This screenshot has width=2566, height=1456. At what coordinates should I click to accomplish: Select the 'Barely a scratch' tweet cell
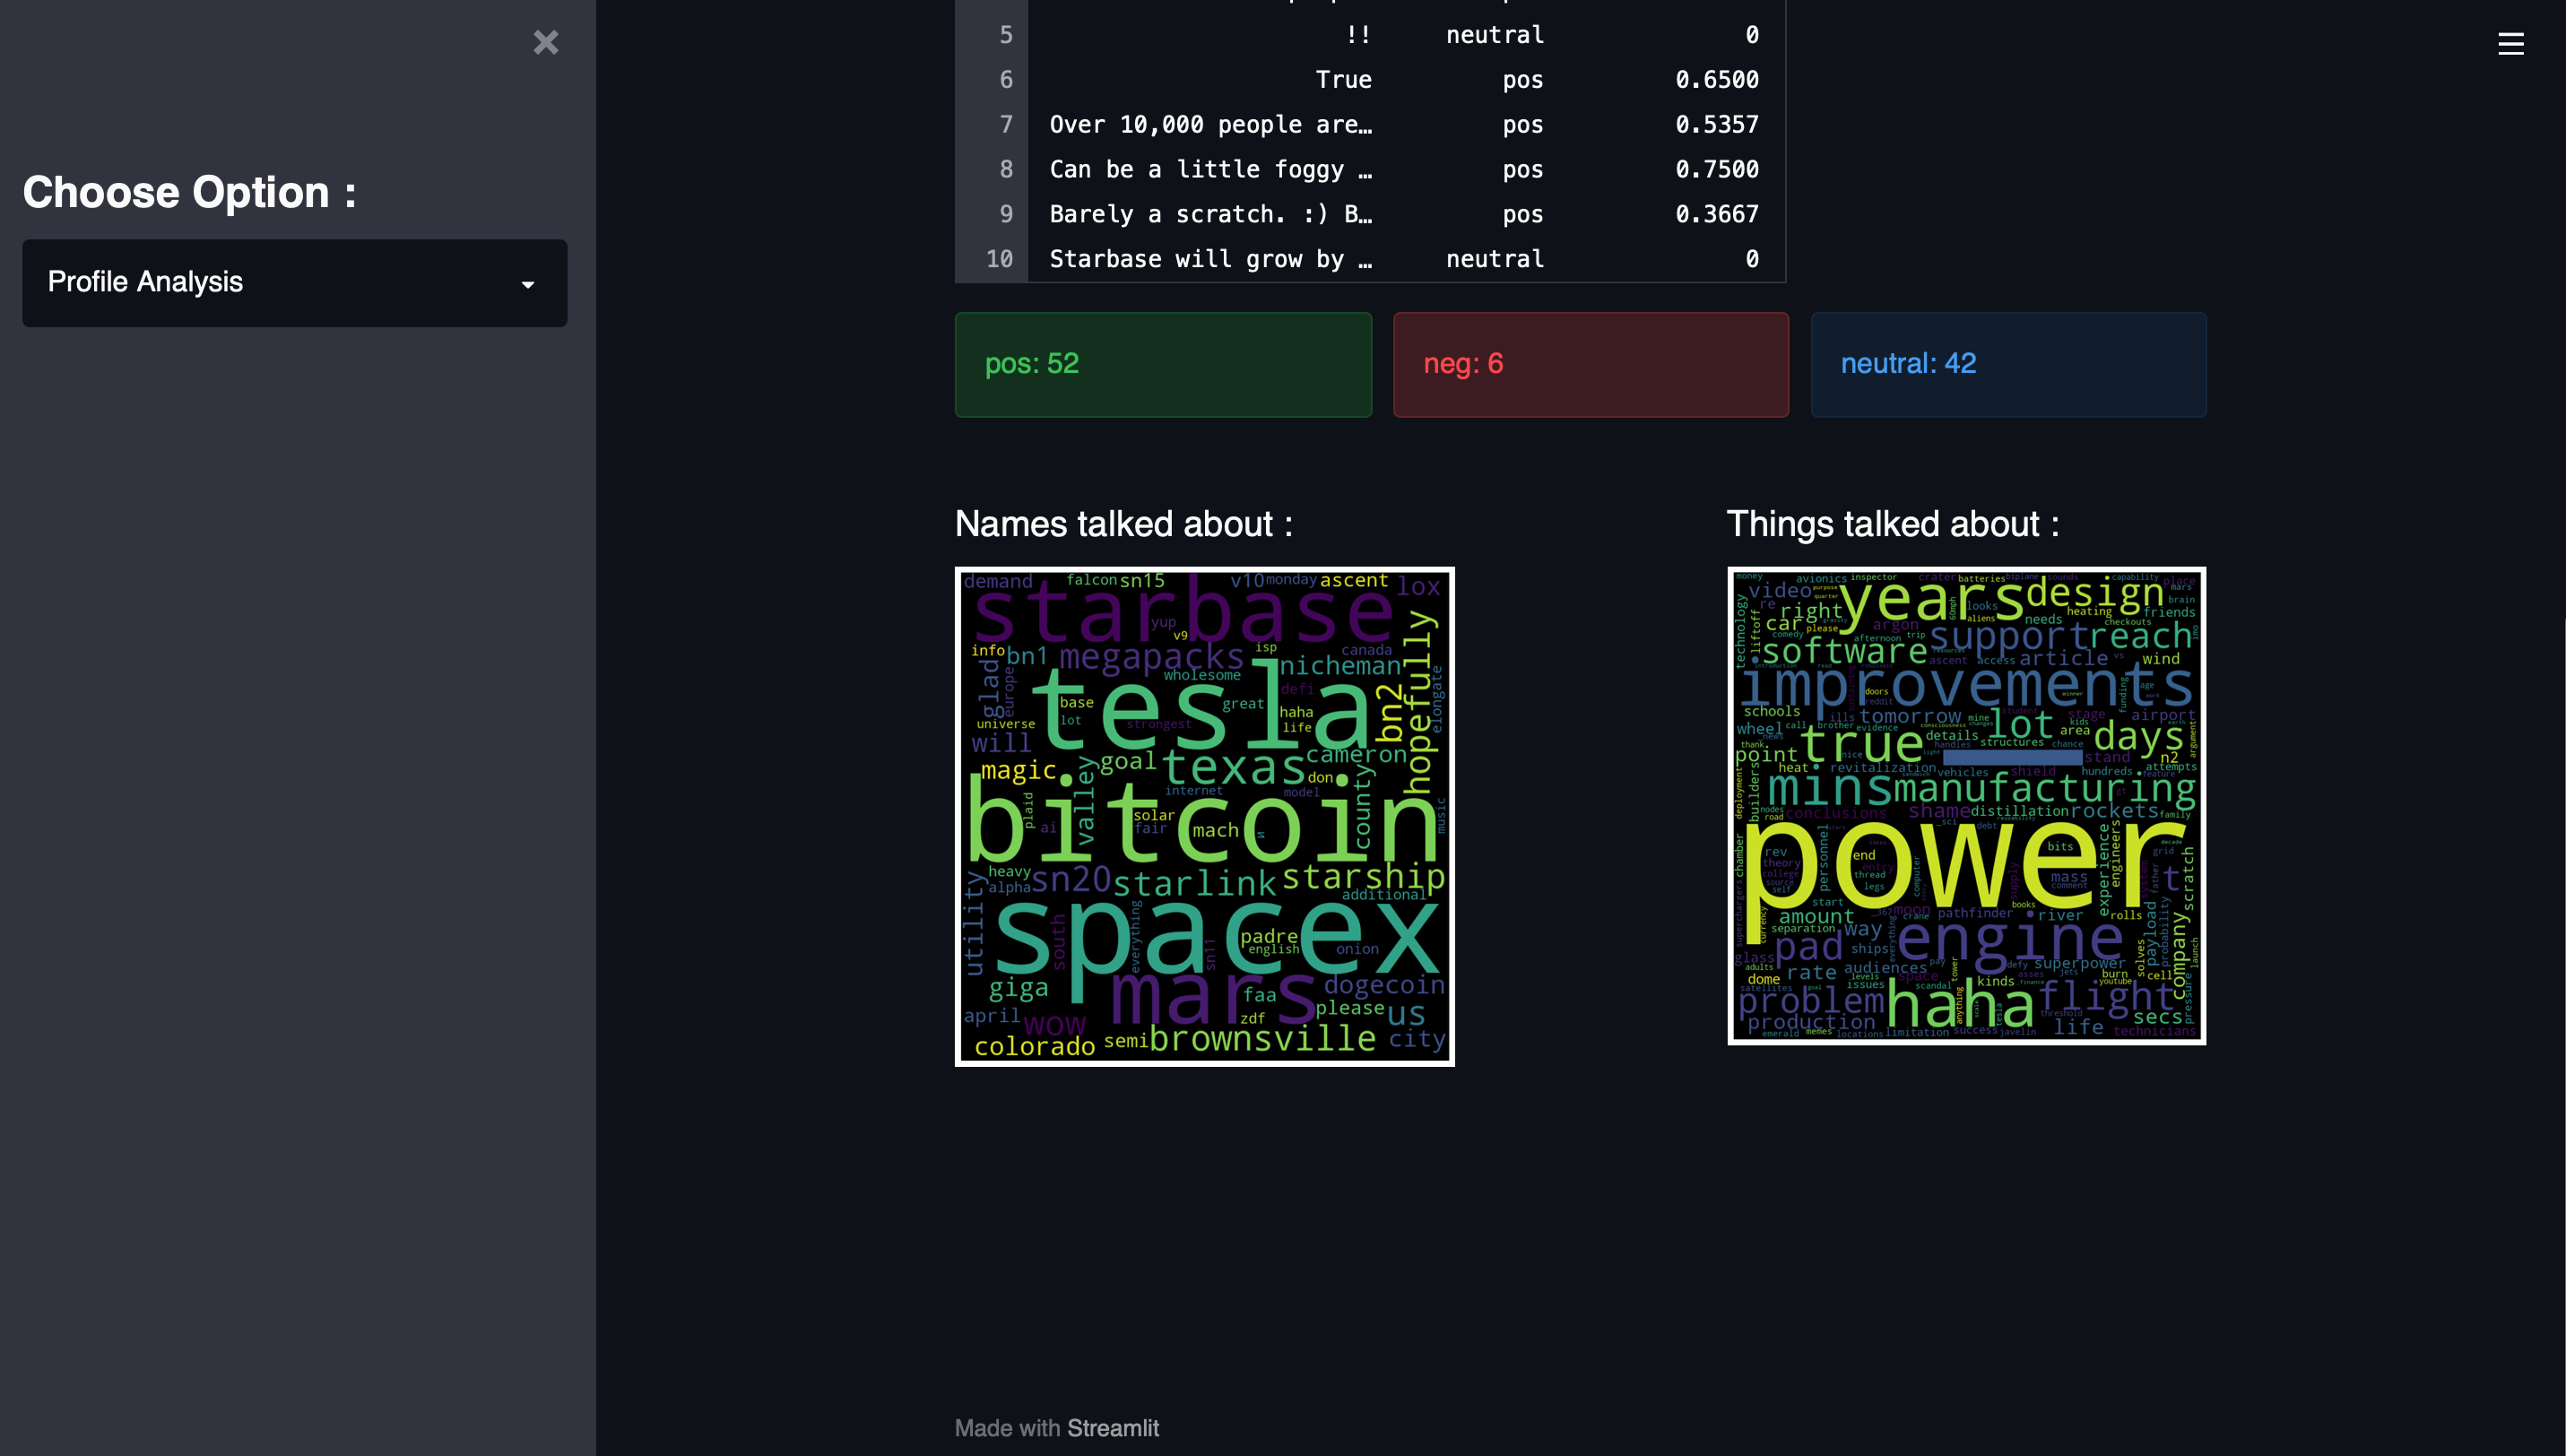tap(1210, 215)
